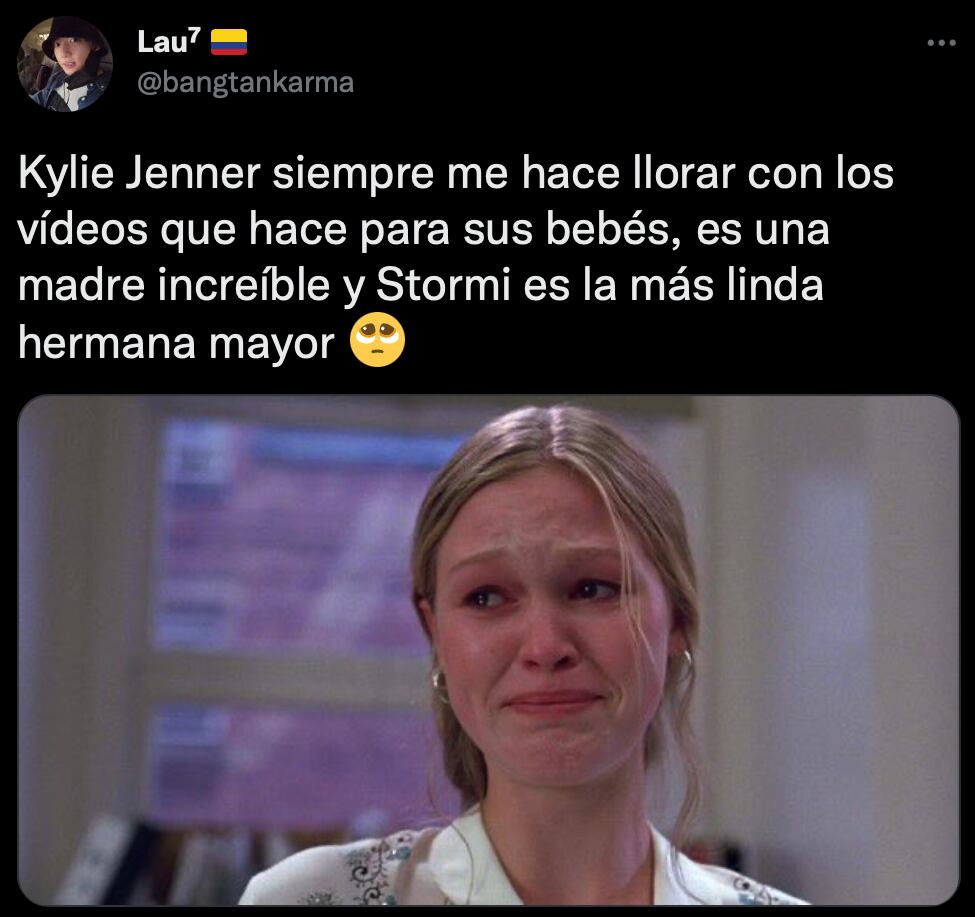Click the phrase 'hermana mayor' in the tweet

pyautogui.click(x=177, y=343)
